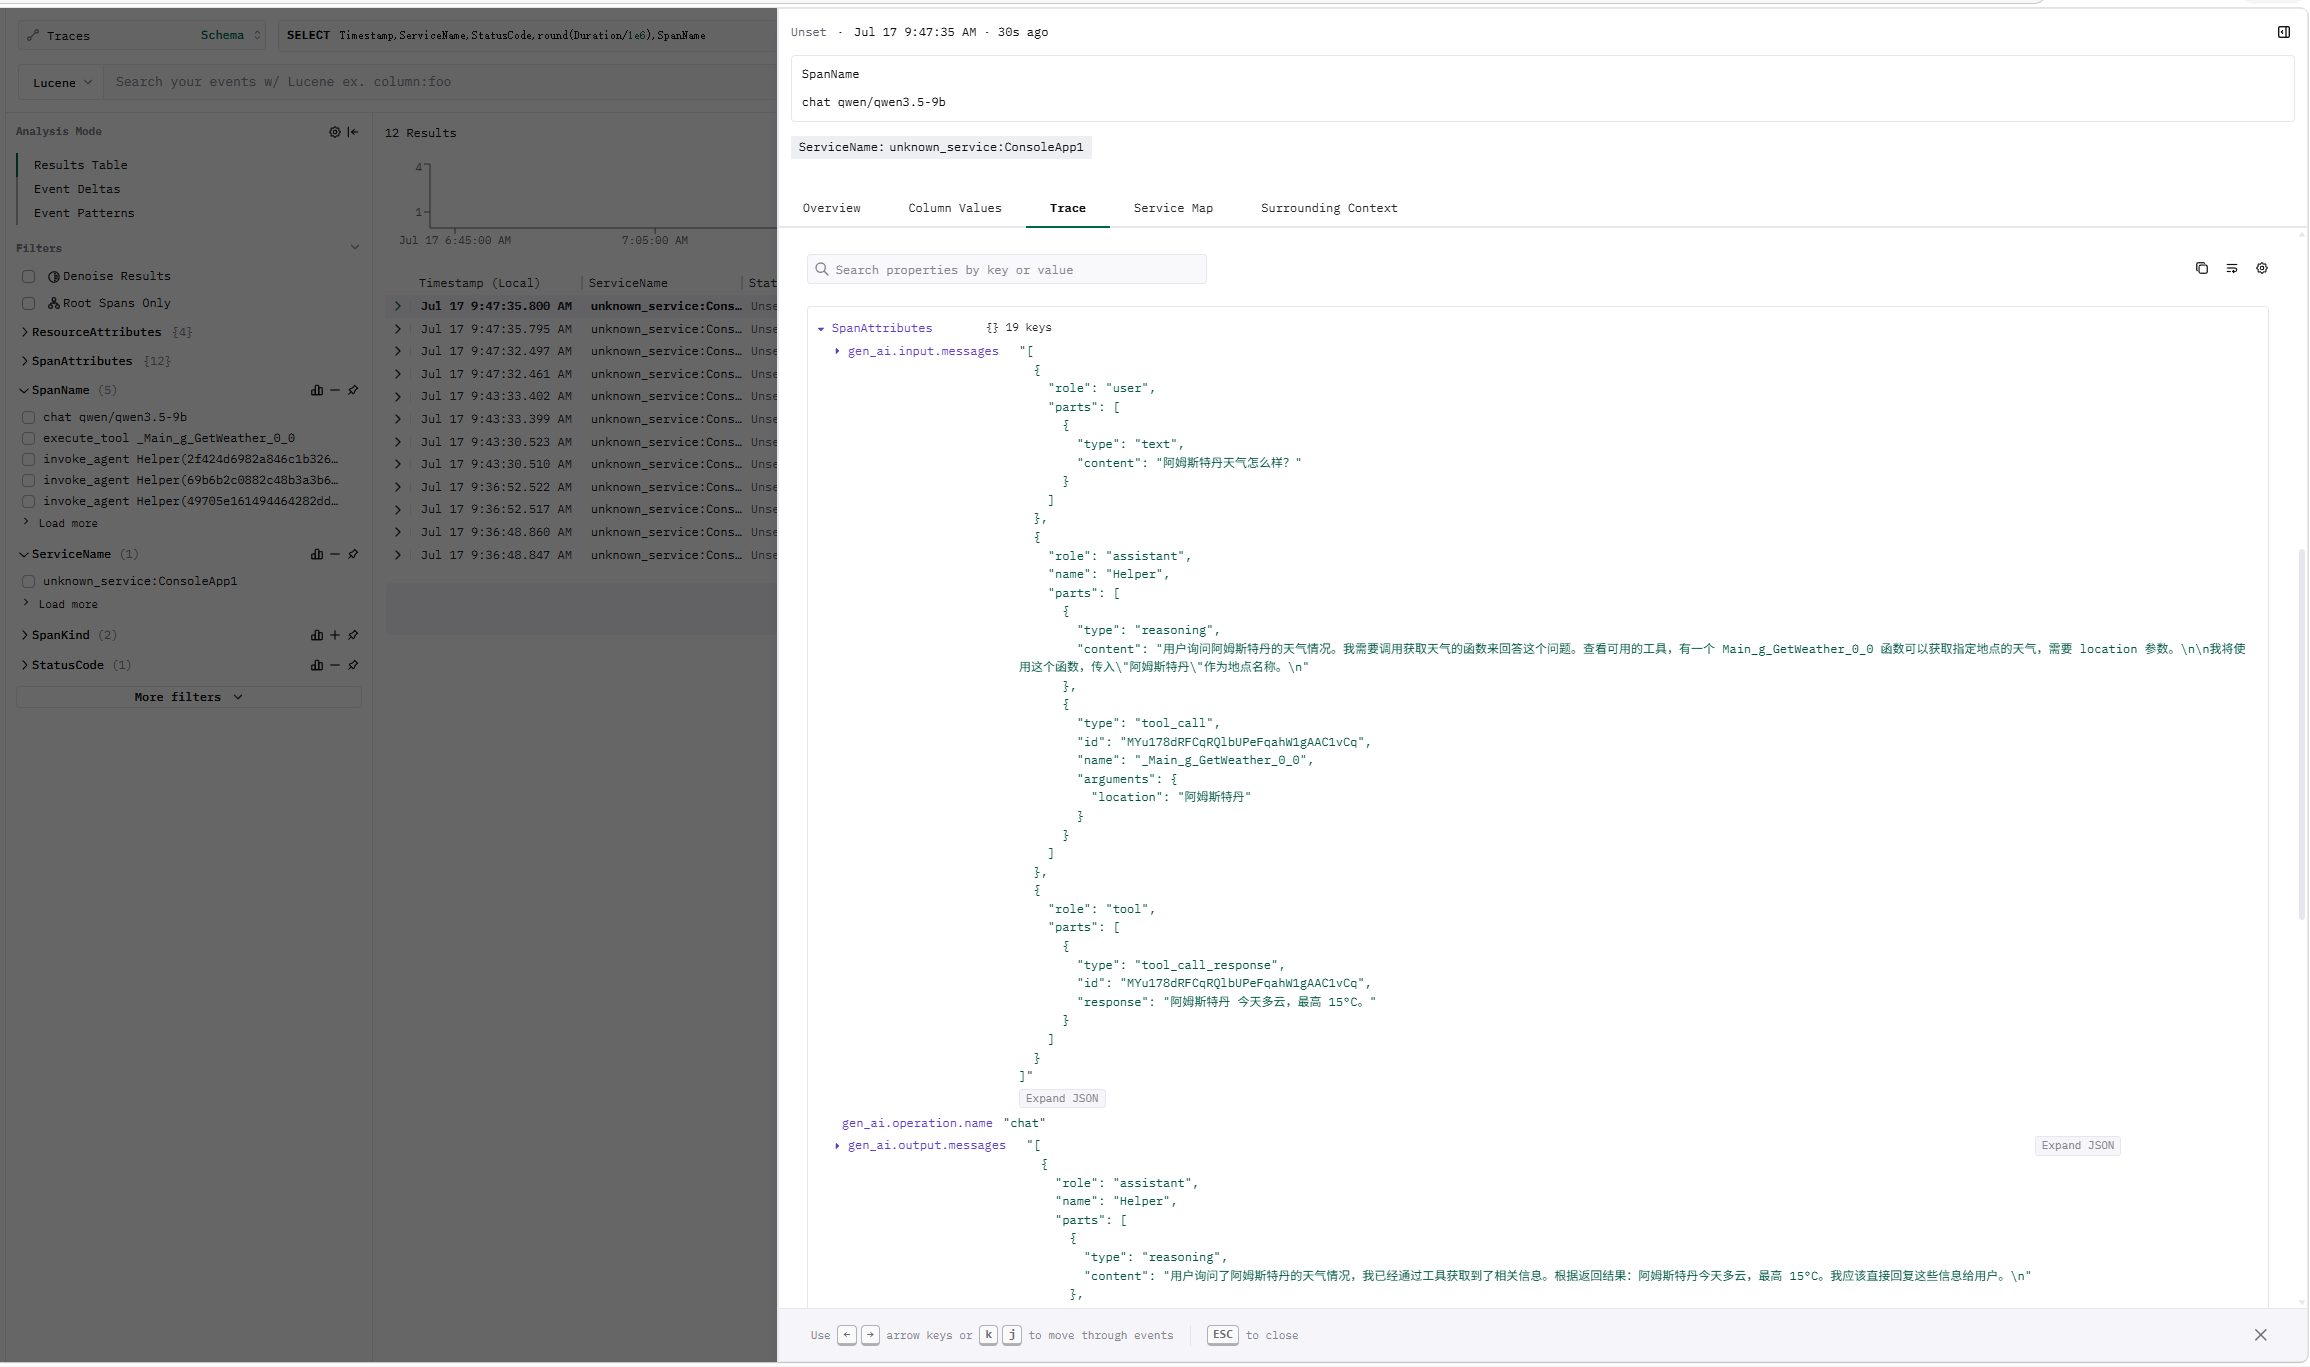Collapse SpanAttributes tree in the detail panel
The width and height of the screenshot is (2310, 1367).
click(821, 328)
